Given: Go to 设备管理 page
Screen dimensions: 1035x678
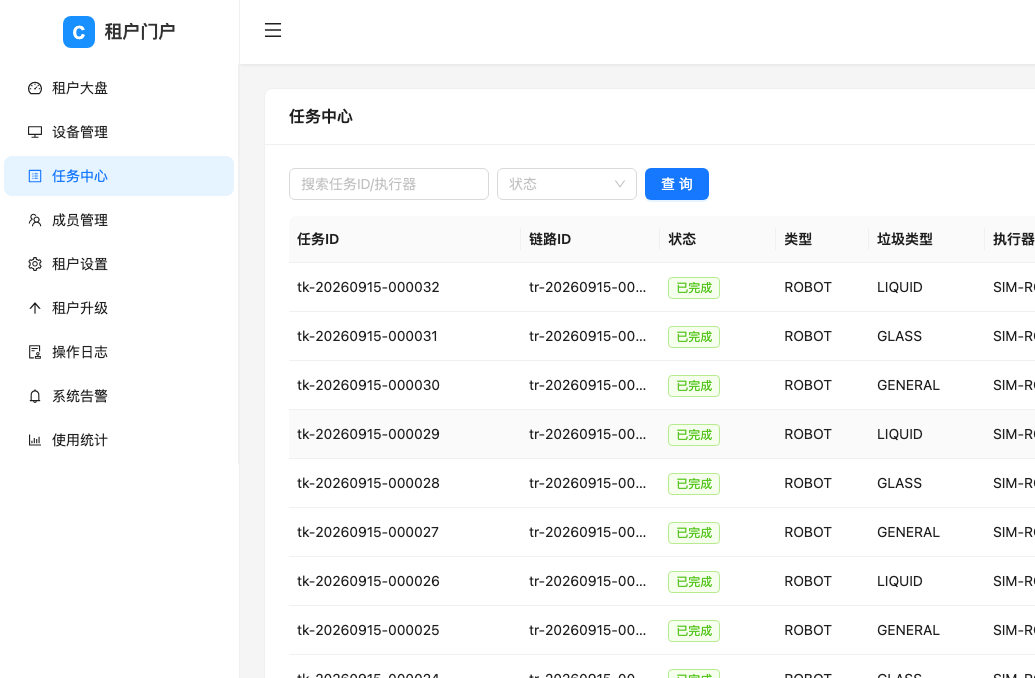Looking at the screenshot, I should click(x=119, y=132).
